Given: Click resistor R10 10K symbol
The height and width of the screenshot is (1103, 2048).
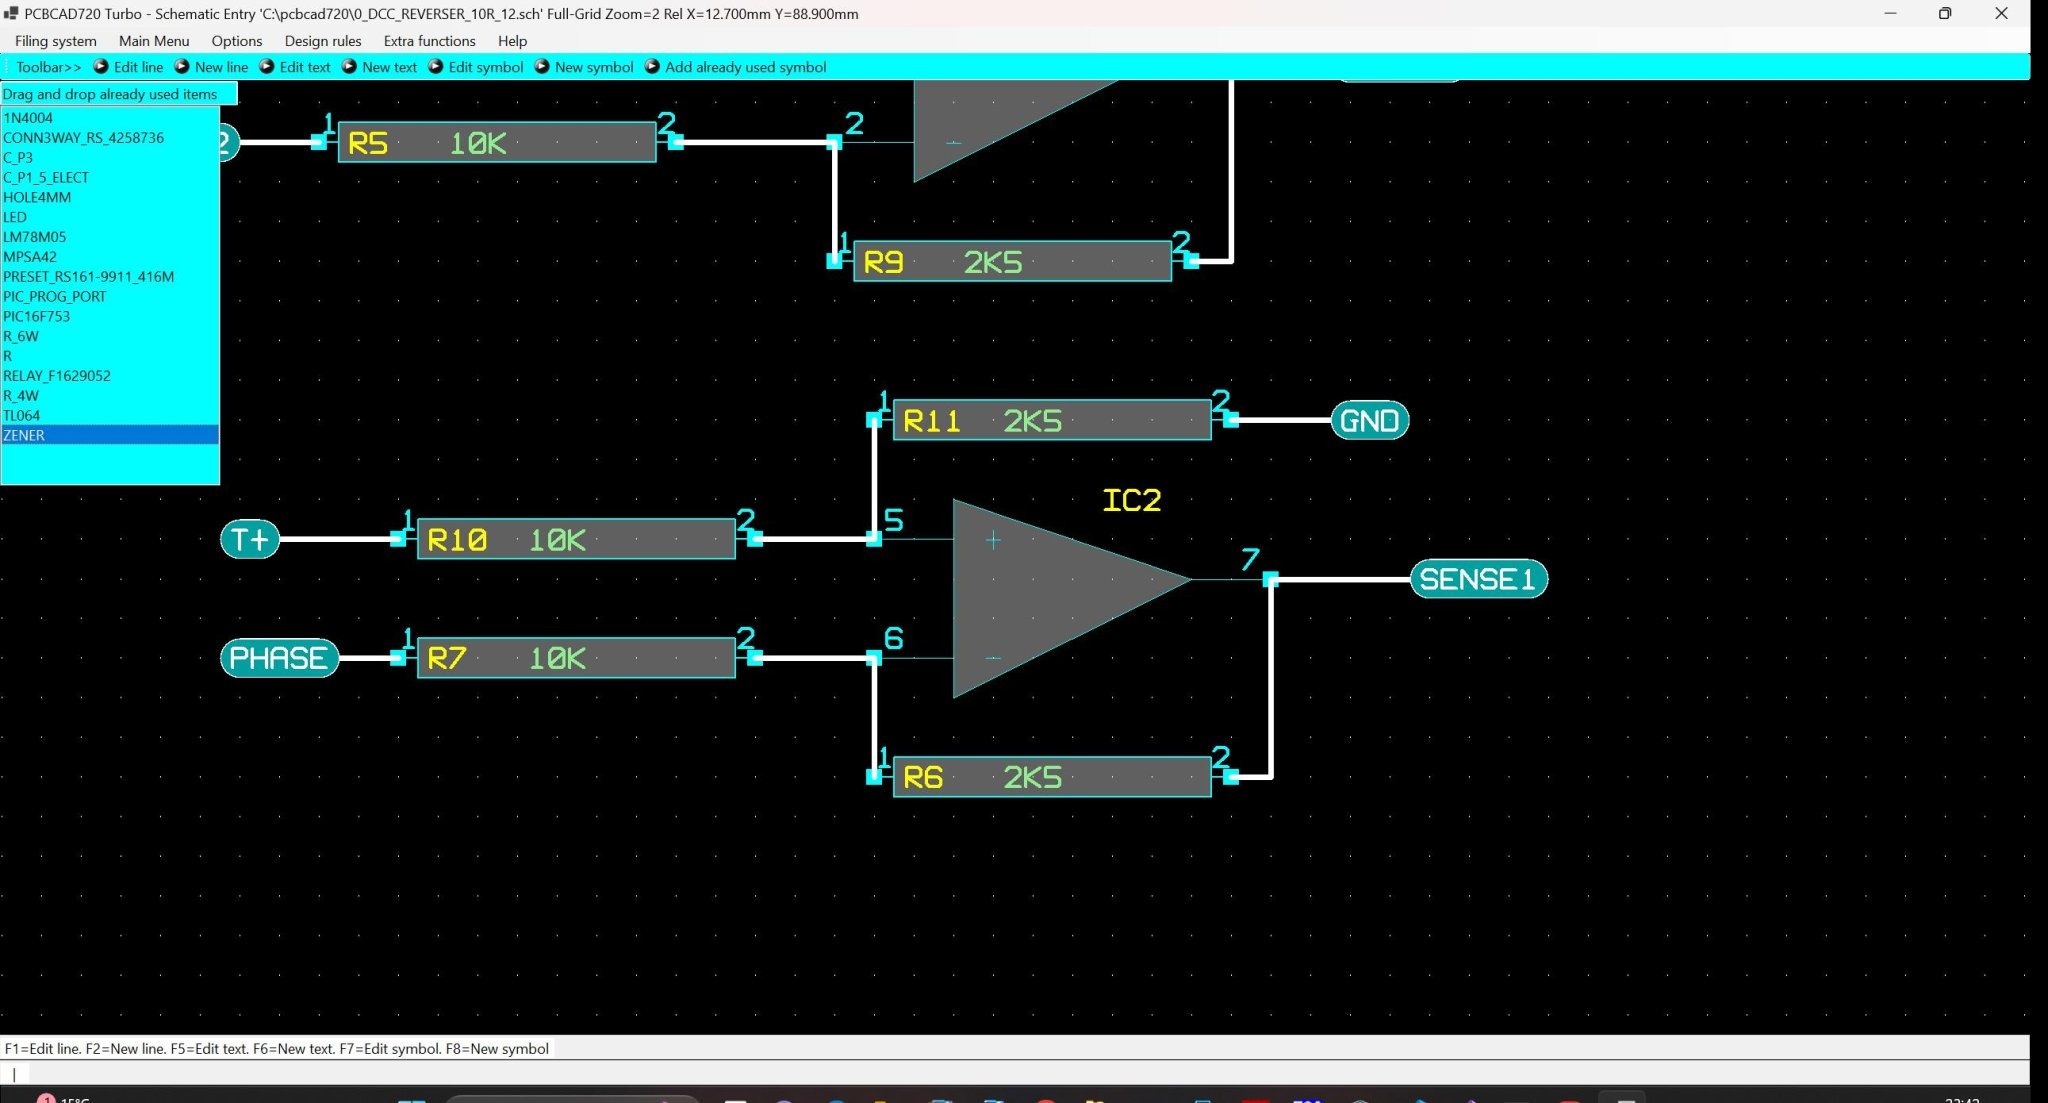Looking at the screenshot, I should 576,539.
